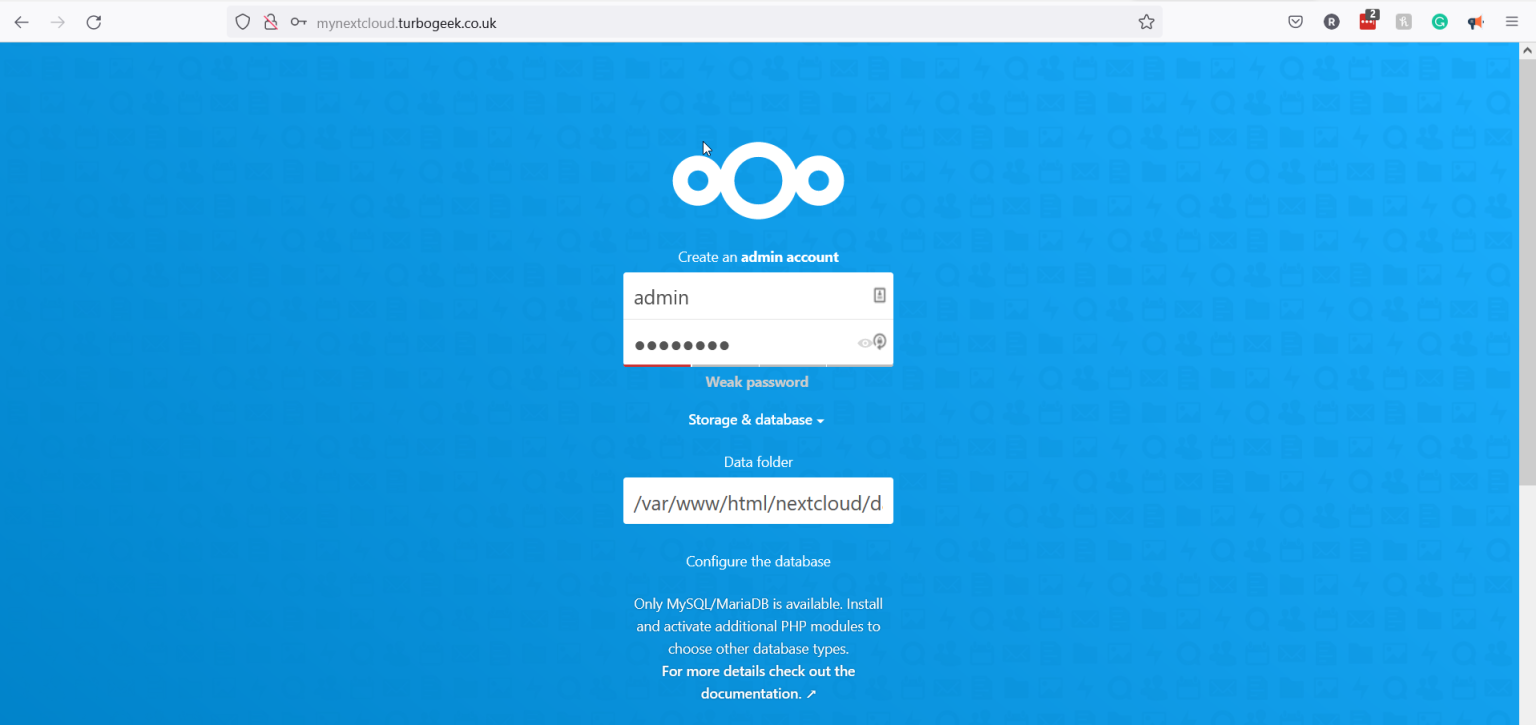Bookmark this page with the star icon
Image resolution: width=1536 pixels, height=725 pixels.
1146,22
